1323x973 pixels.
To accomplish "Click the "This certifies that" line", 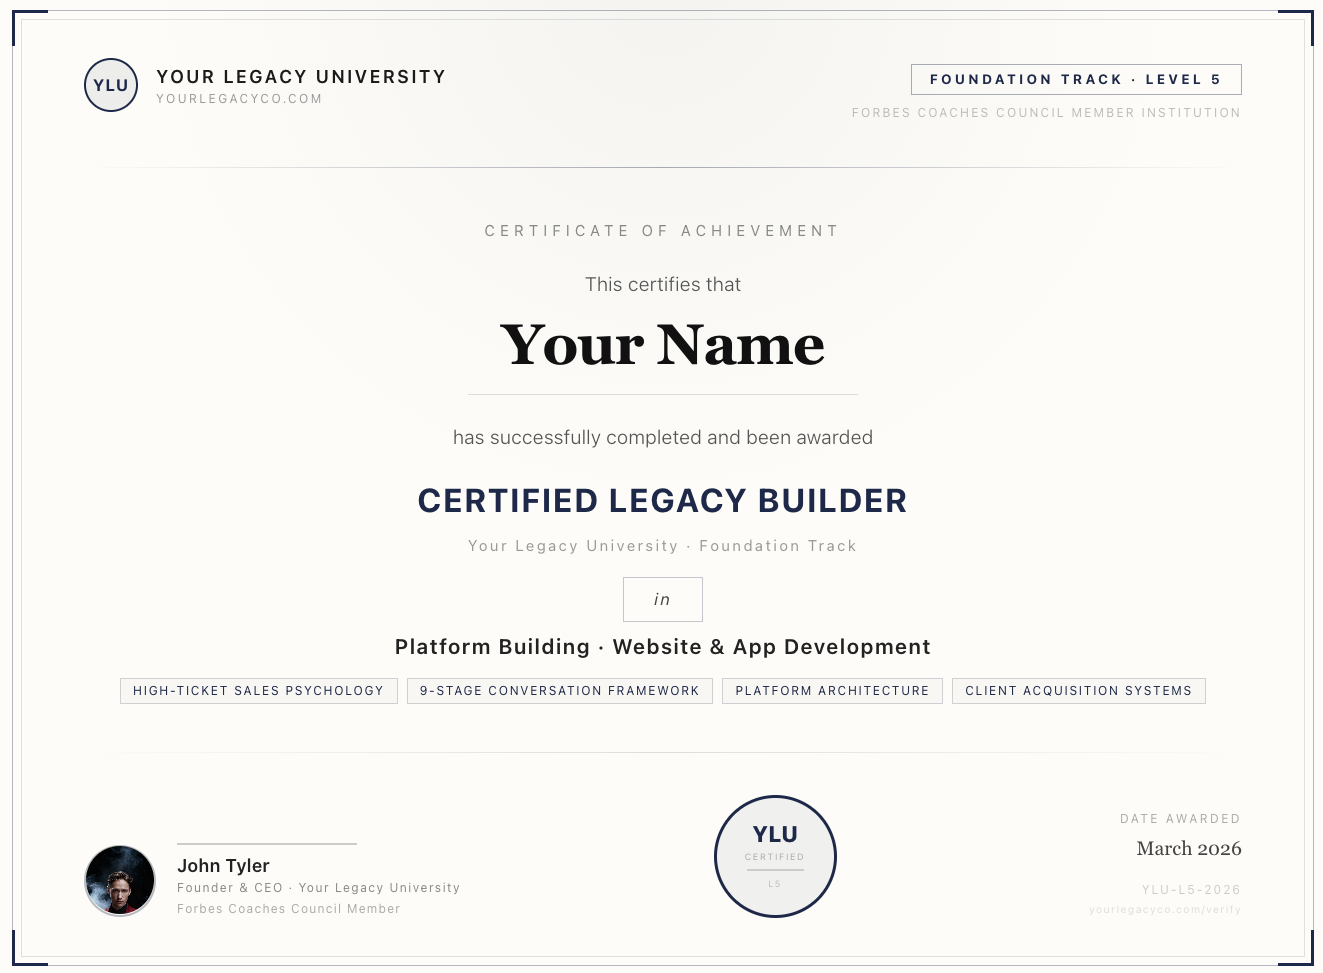I will click(663, 284).
